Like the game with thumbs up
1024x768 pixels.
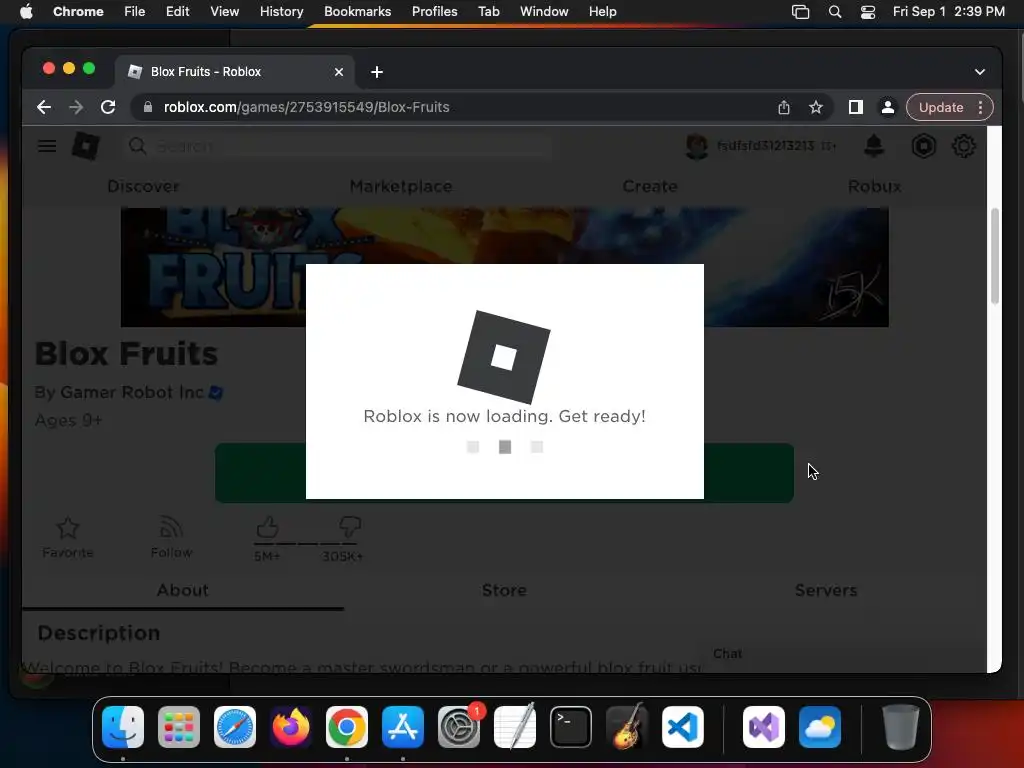pos(267,526)
